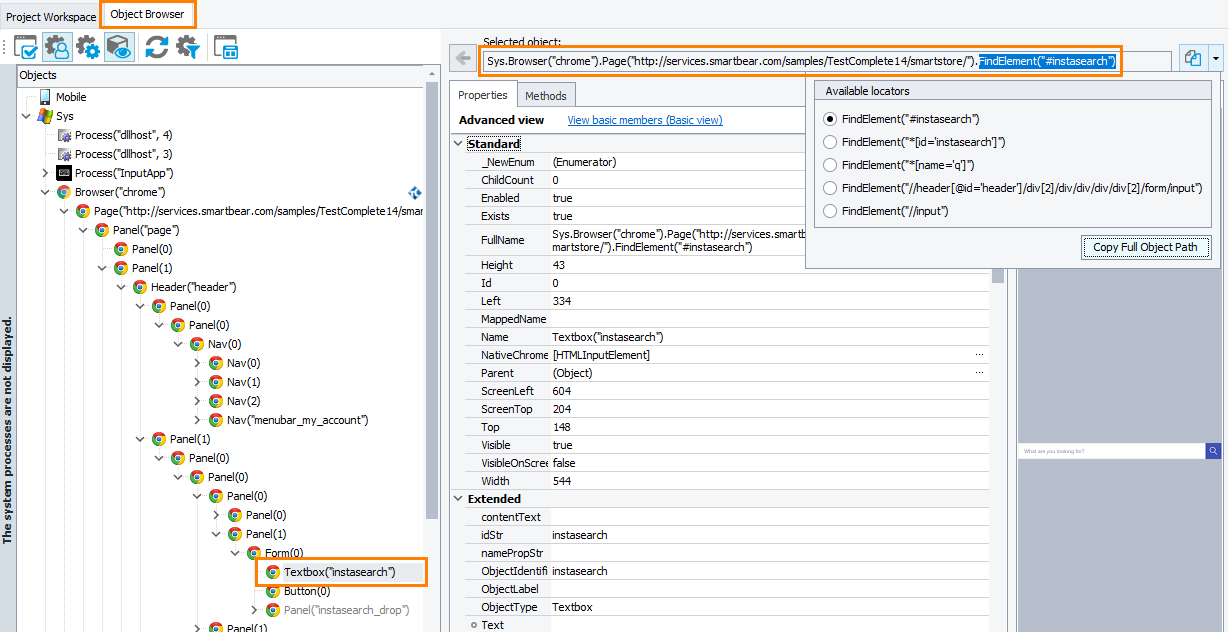Switch to the Methods tab
The width and height of the screenshot is (1228, 632).
click(546, 94)
